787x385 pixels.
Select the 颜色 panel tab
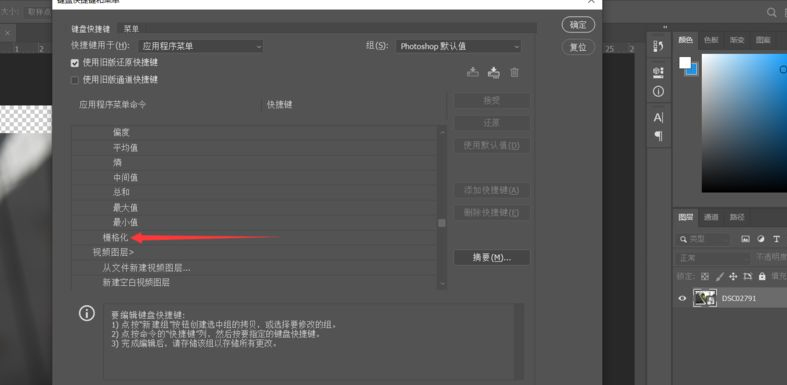(x=686, y=40)
